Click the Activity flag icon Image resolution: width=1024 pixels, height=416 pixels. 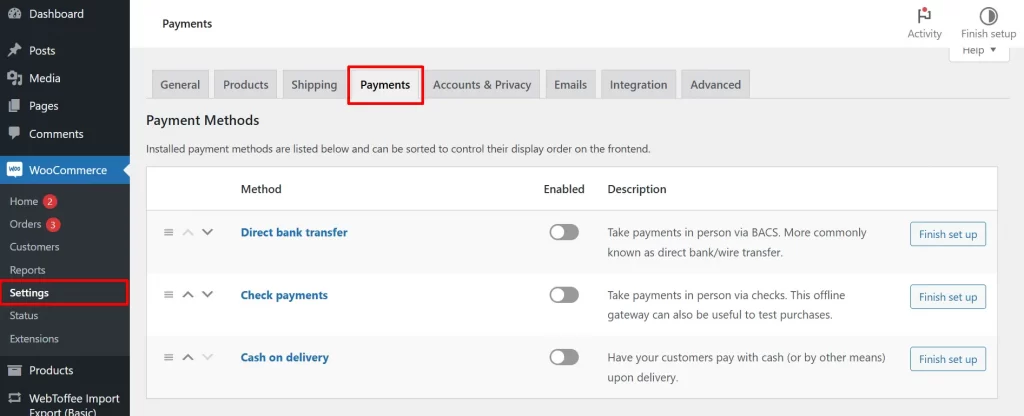click(x=924, y=15)
